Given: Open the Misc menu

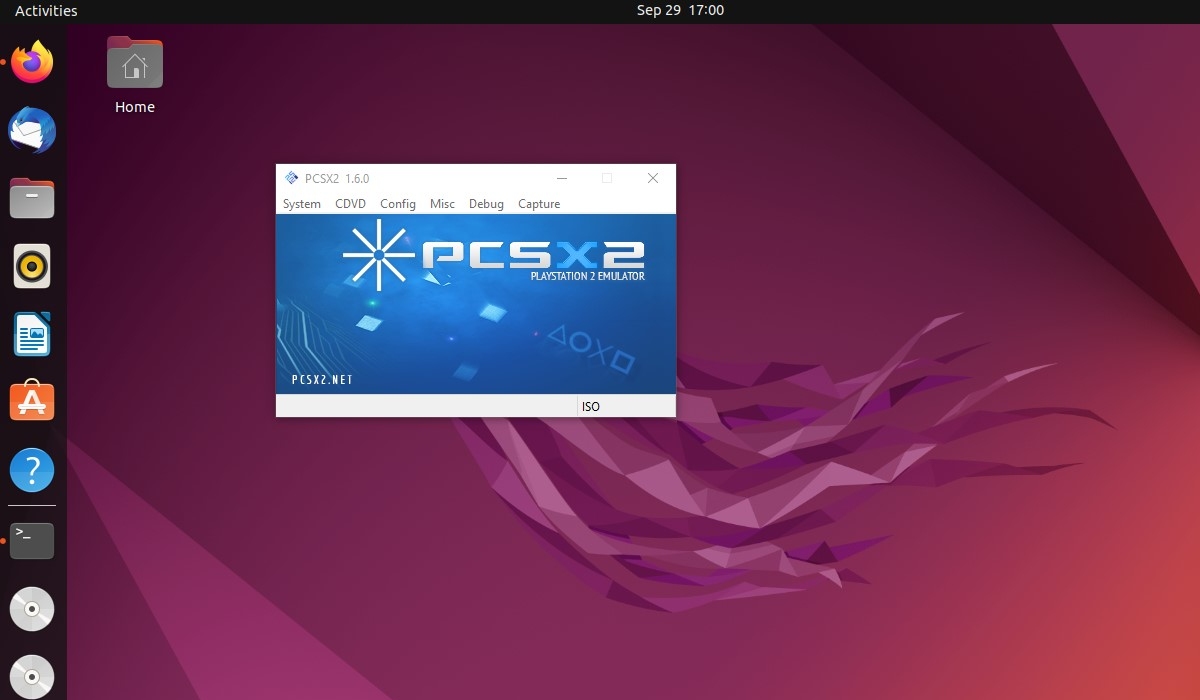Looking at the screenshot, I should point(442,204).
